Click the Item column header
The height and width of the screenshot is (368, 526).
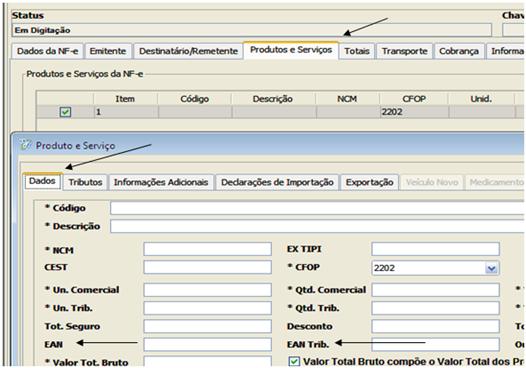tap(125, 99)
